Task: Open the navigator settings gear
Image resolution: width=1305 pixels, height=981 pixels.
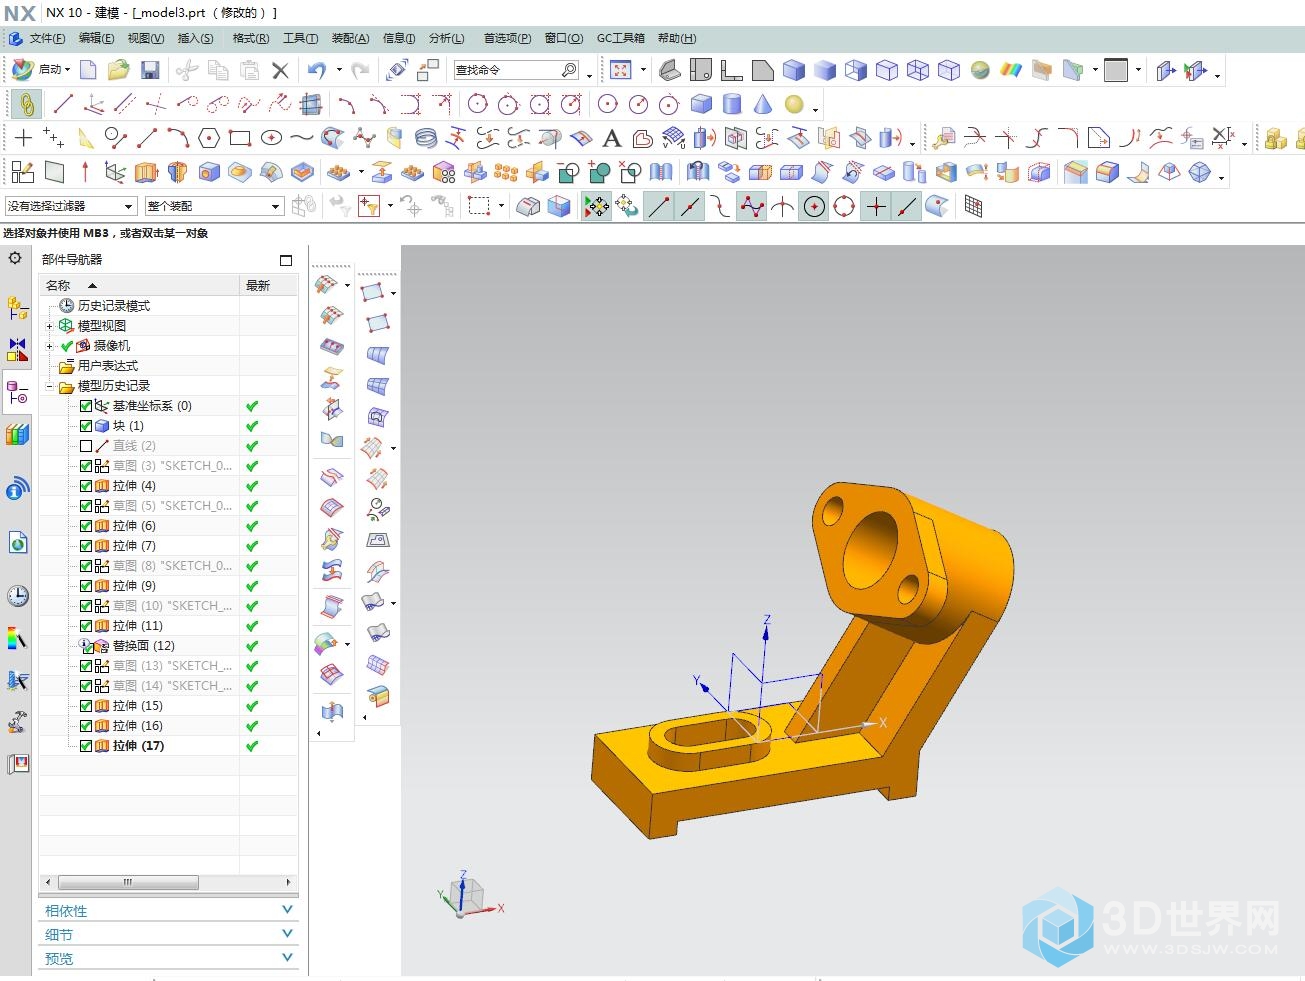Action: pyautogui.click(x=15, y=258)
